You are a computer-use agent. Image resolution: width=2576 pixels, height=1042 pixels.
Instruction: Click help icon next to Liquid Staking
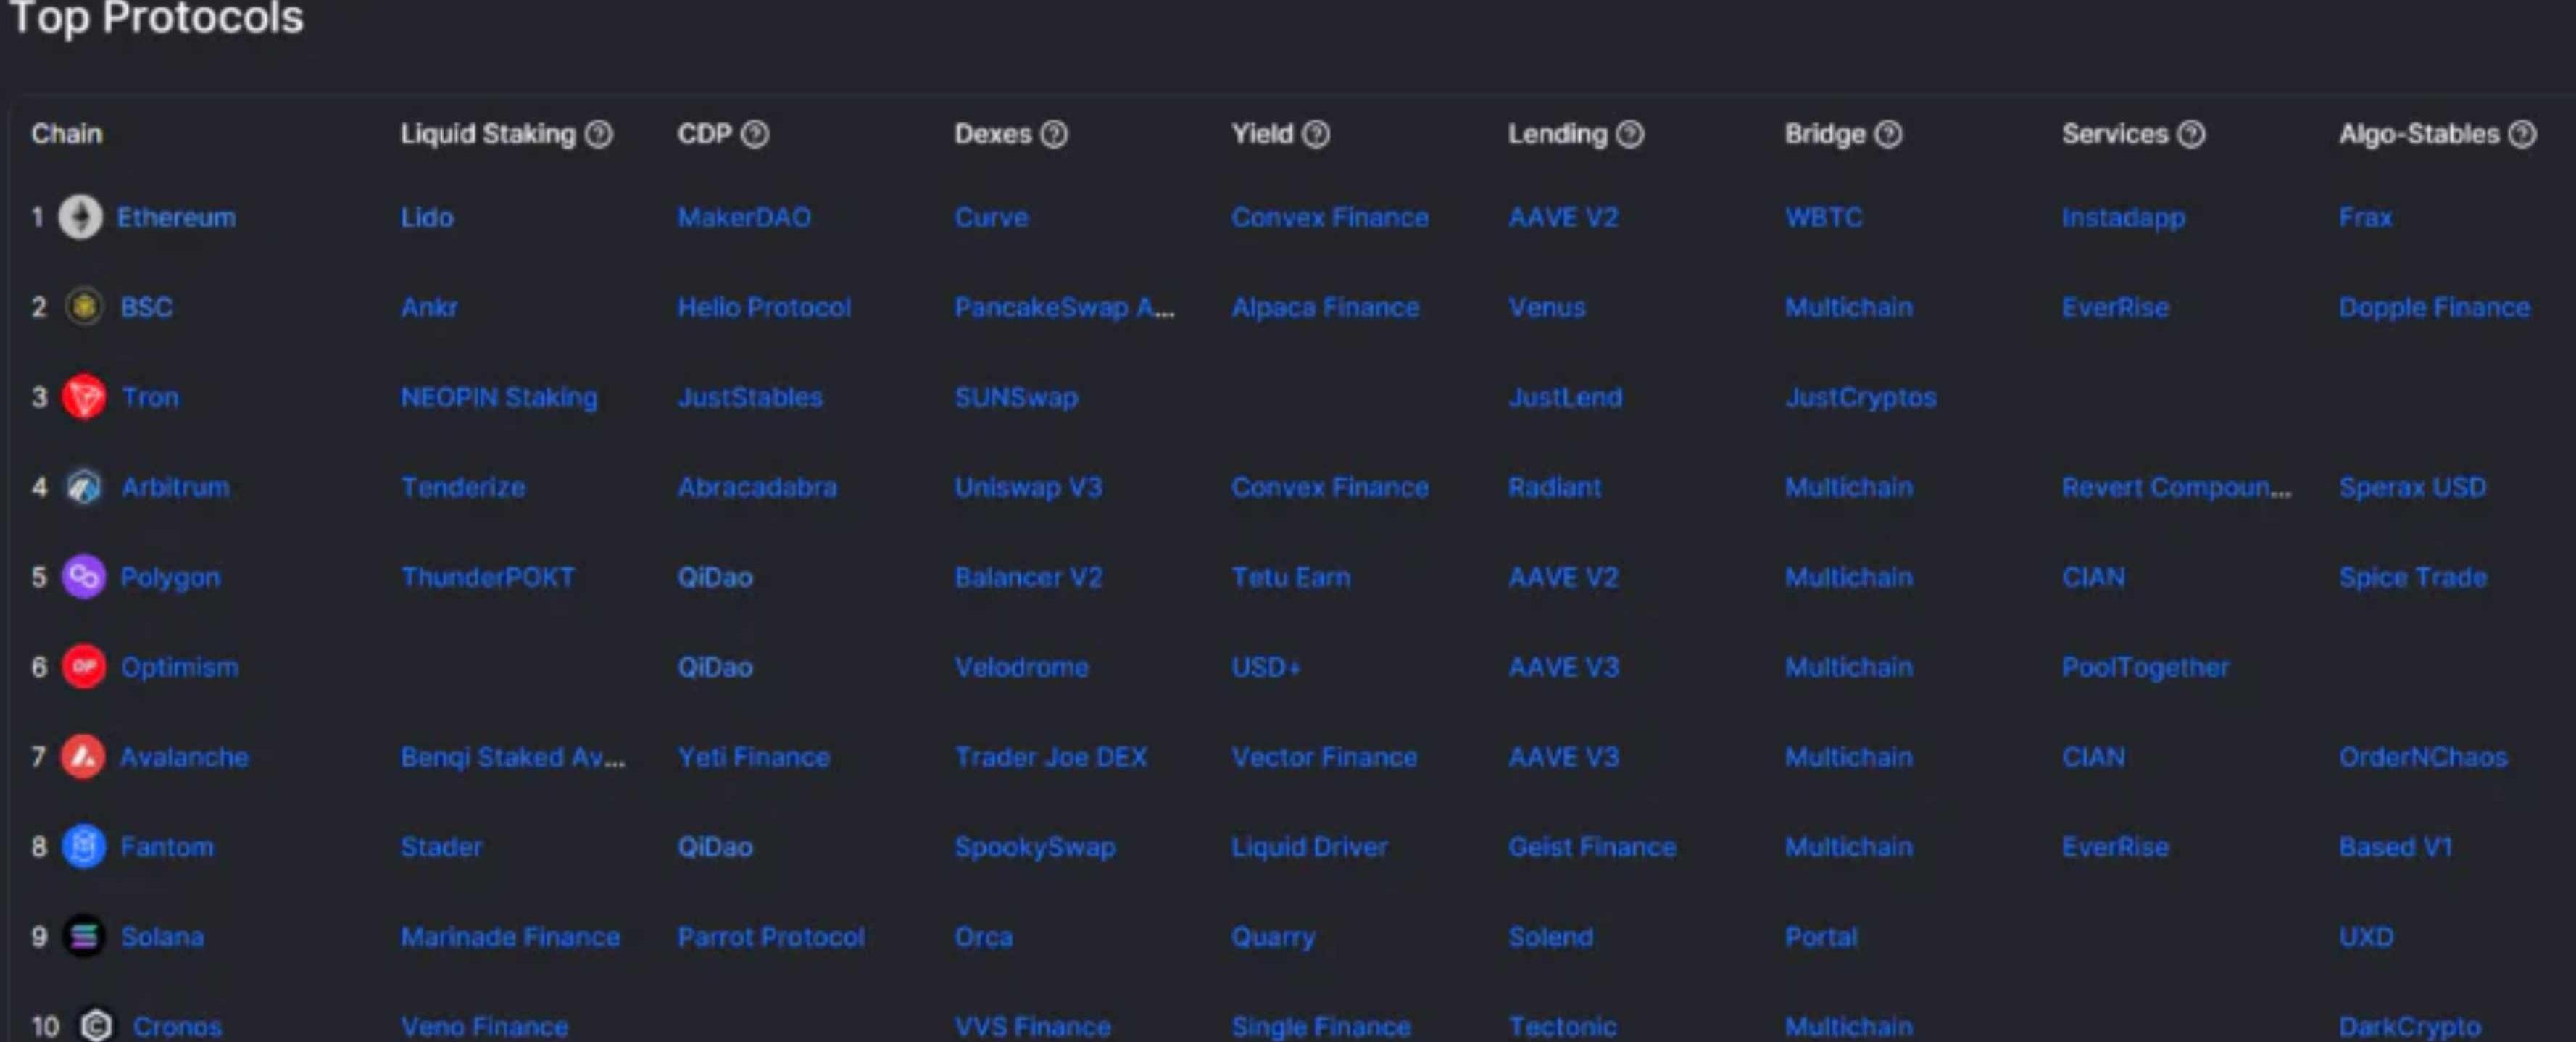coord(599,134)
